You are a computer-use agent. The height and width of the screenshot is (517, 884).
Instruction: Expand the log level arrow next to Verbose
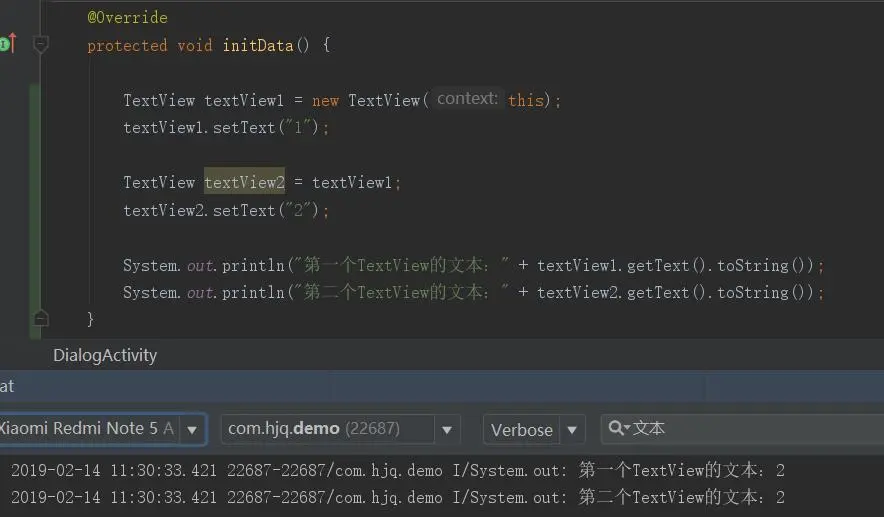572,430
